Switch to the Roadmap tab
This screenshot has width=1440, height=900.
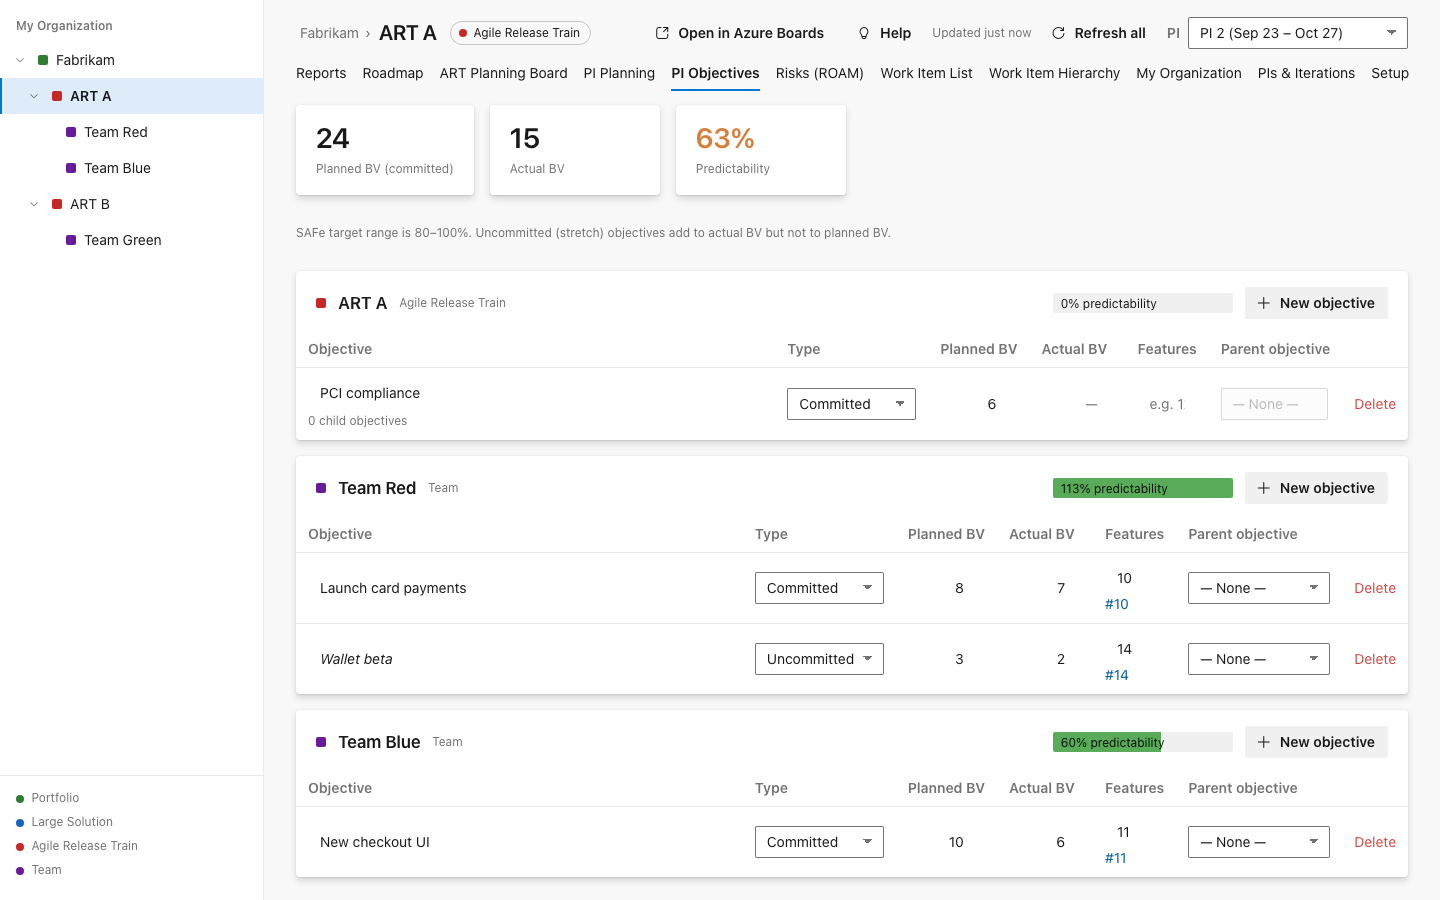coord(393,73)
